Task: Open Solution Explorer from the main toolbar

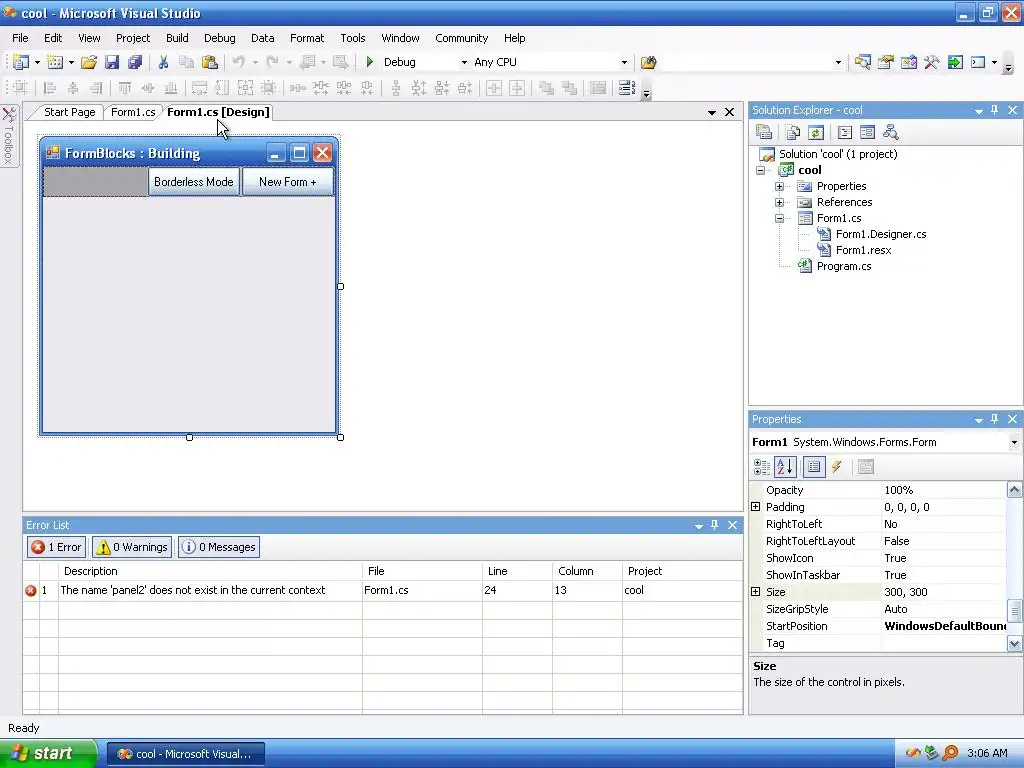Action: pos(863,62)
